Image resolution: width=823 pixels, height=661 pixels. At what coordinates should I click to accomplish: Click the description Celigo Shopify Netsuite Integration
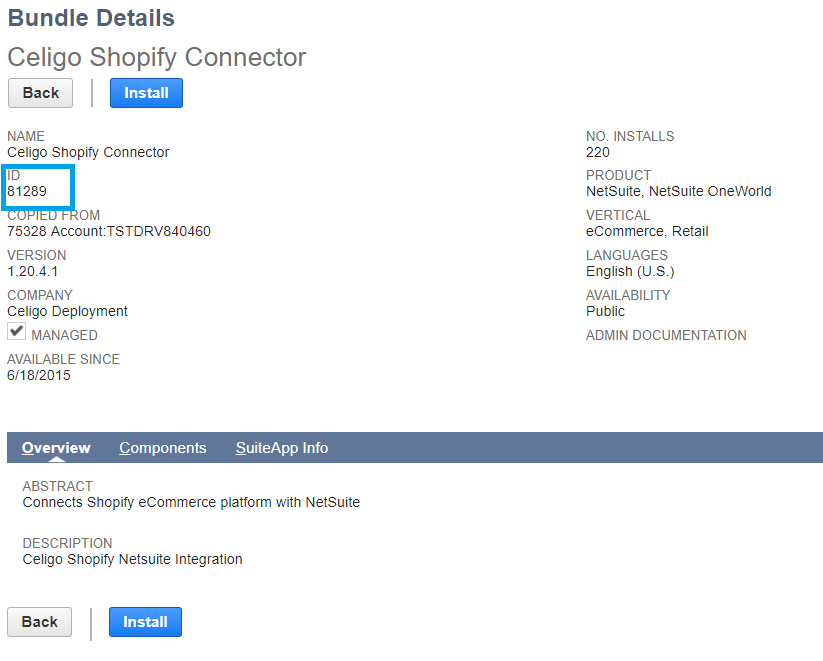132,559
